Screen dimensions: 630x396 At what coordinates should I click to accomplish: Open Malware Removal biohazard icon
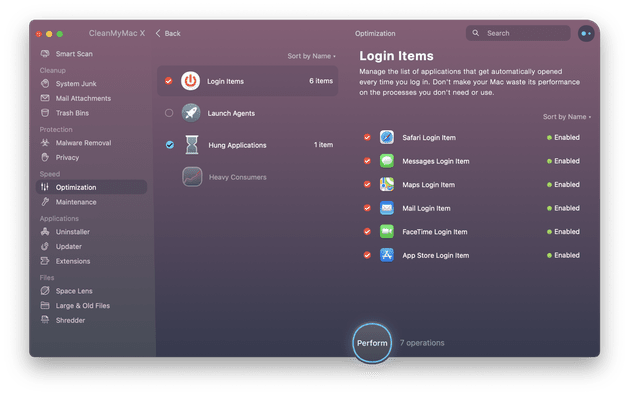[x=45, y=143]
